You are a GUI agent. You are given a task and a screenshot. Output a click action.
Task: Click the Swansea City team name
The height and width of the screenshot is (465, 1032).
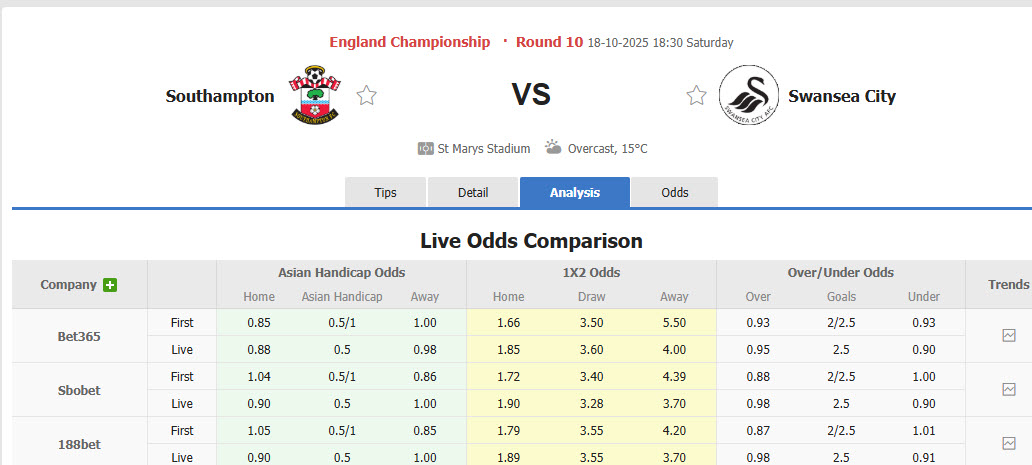(x=842, y=96)
